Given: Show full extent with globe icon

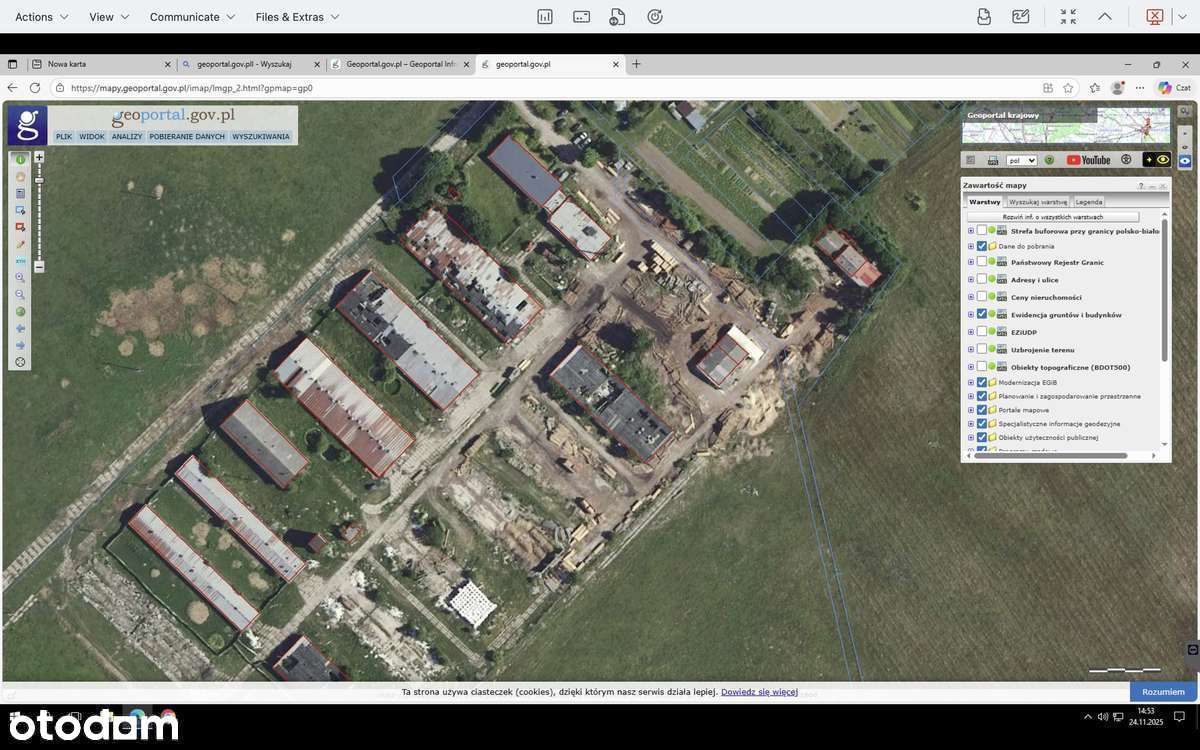Looking at the screenshot, I should pyautogui.click(x=20, y=311).
